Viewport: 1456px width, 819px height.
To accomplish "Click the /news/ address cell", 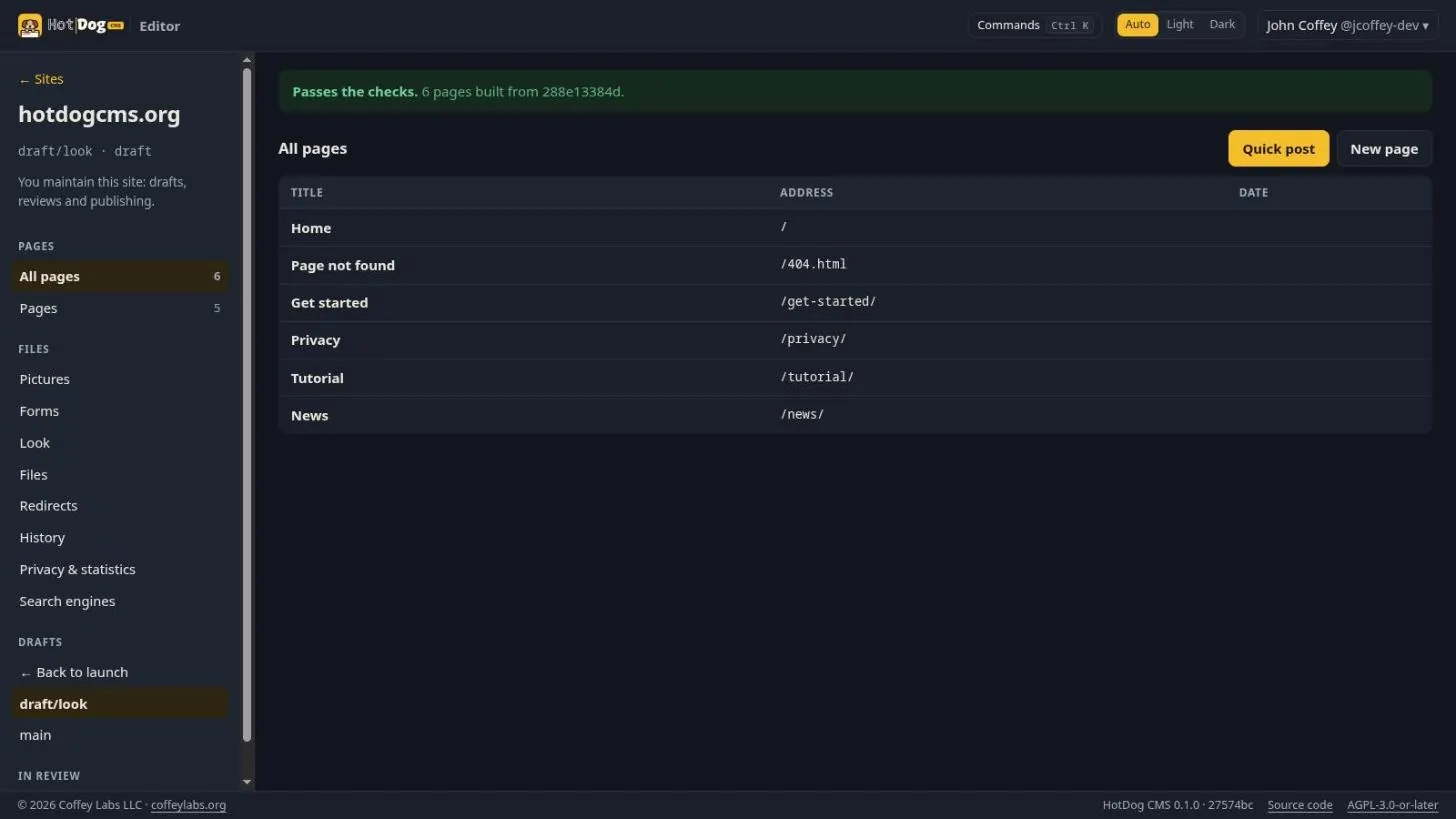I will click(802, 415).
